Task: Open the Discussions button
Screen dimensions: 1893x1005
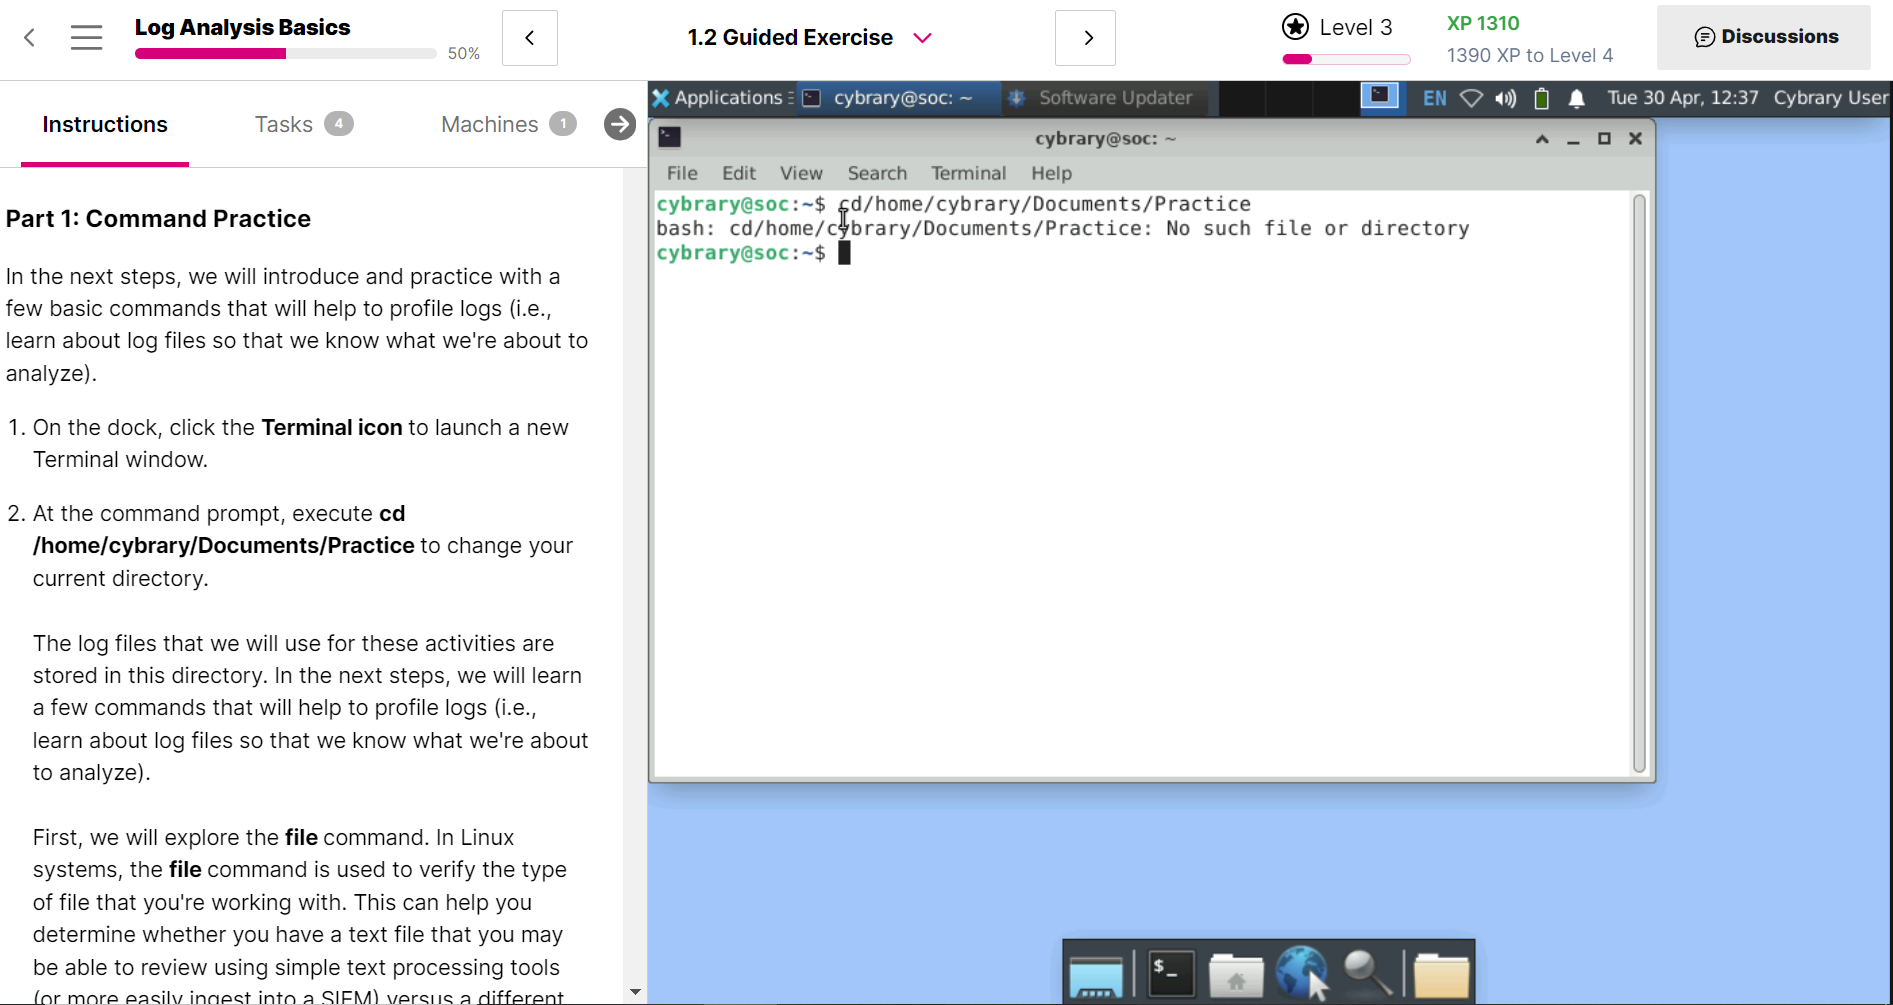Action: pyautogui.click(x=1764, y=37)
